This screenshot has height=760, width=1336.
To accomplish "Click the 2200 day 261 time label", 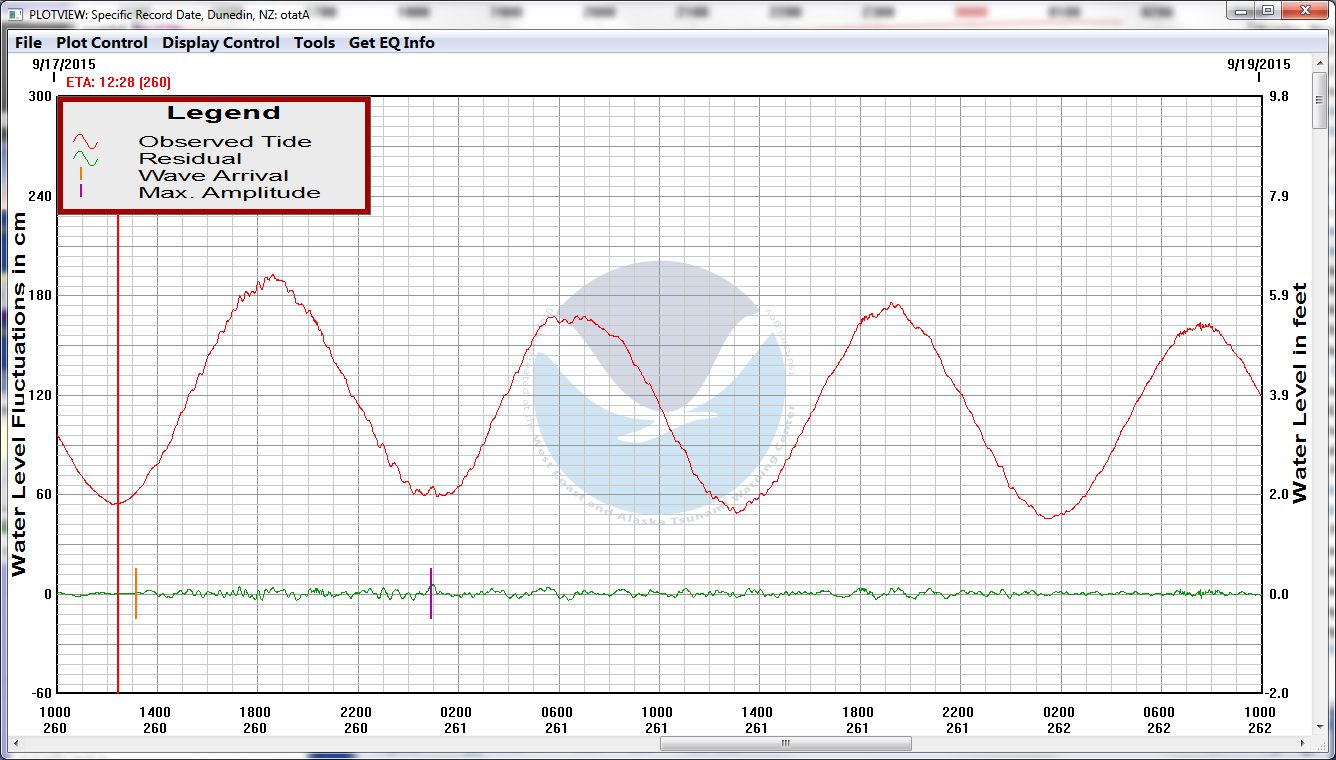I will (958, 720).
